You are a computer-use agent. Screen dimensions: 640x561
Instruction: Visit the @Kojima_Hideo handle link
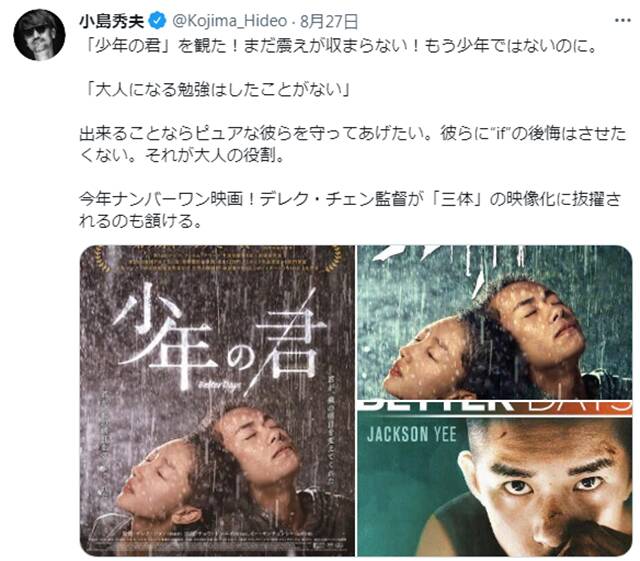230,21
